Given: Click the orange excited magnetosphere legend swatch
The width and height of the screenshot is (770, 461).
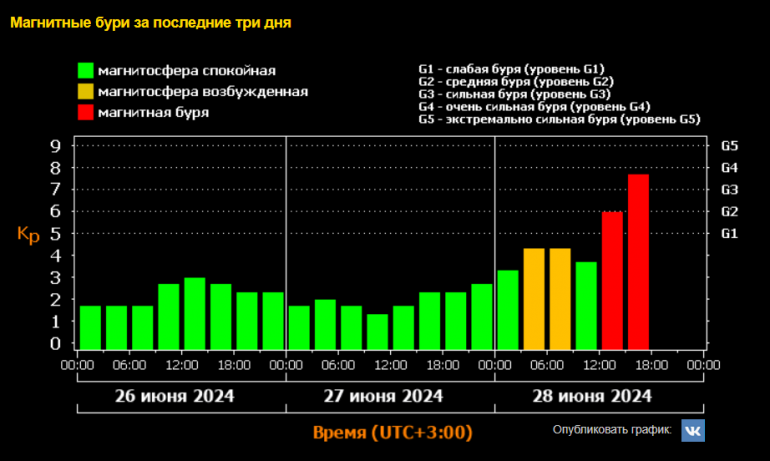Looking at the screenshot, I should coord(87,92).
